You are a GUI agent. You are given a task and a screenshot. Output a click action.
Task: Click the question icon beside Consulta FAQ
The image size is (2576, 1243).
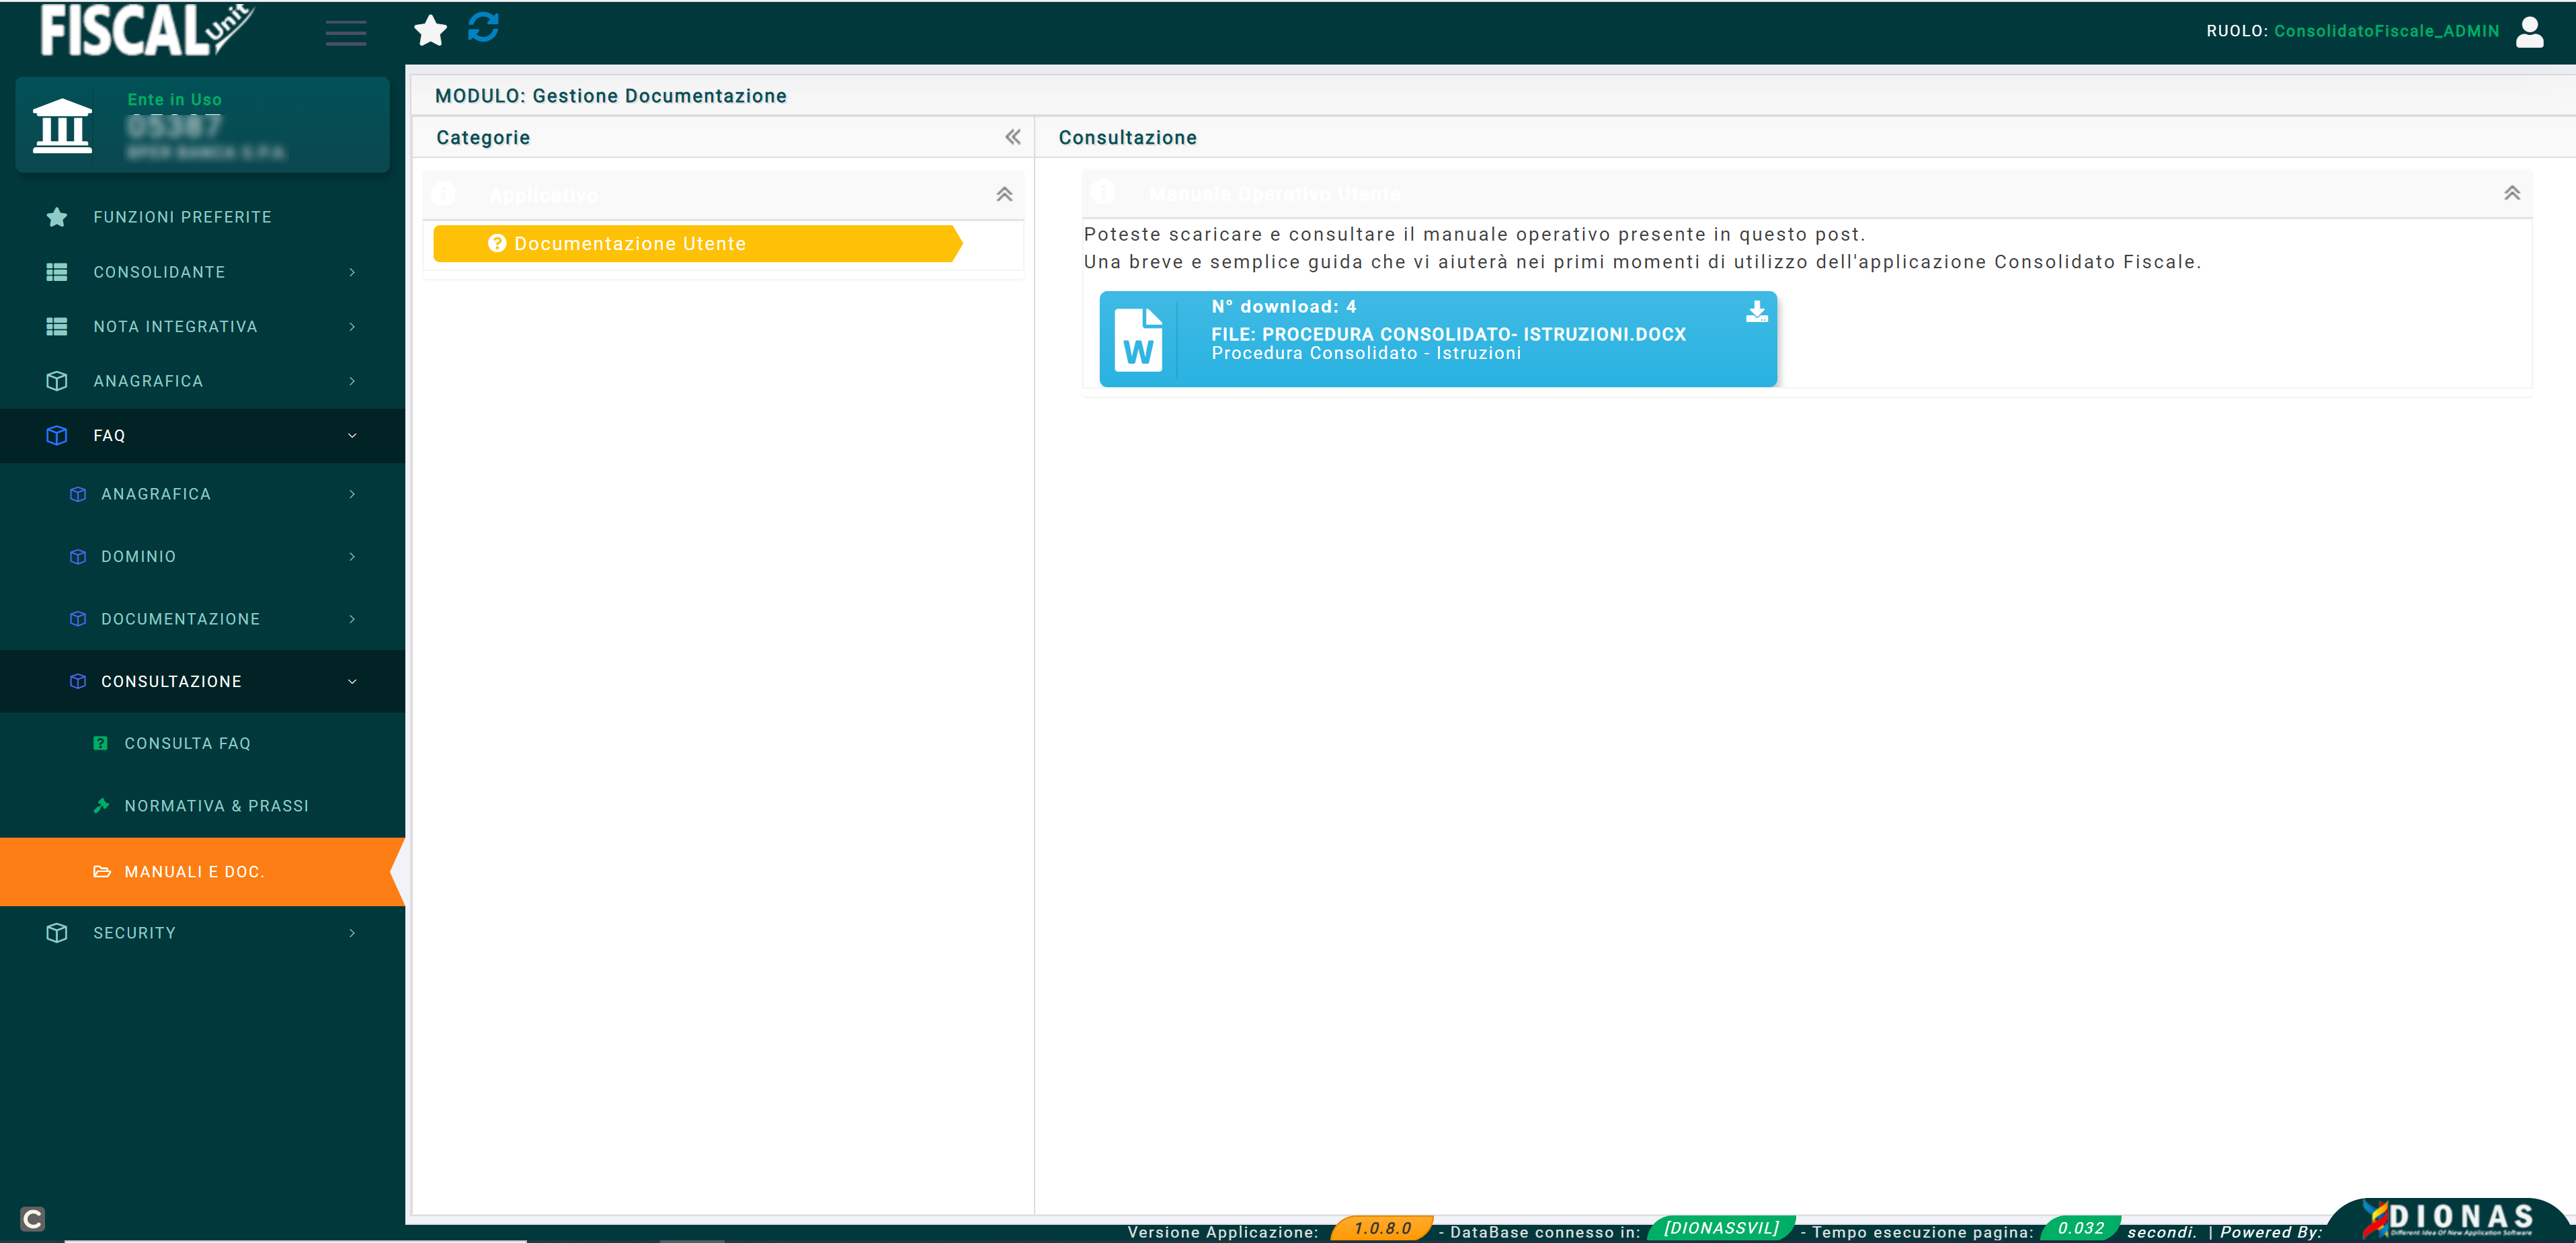(100, 743)
